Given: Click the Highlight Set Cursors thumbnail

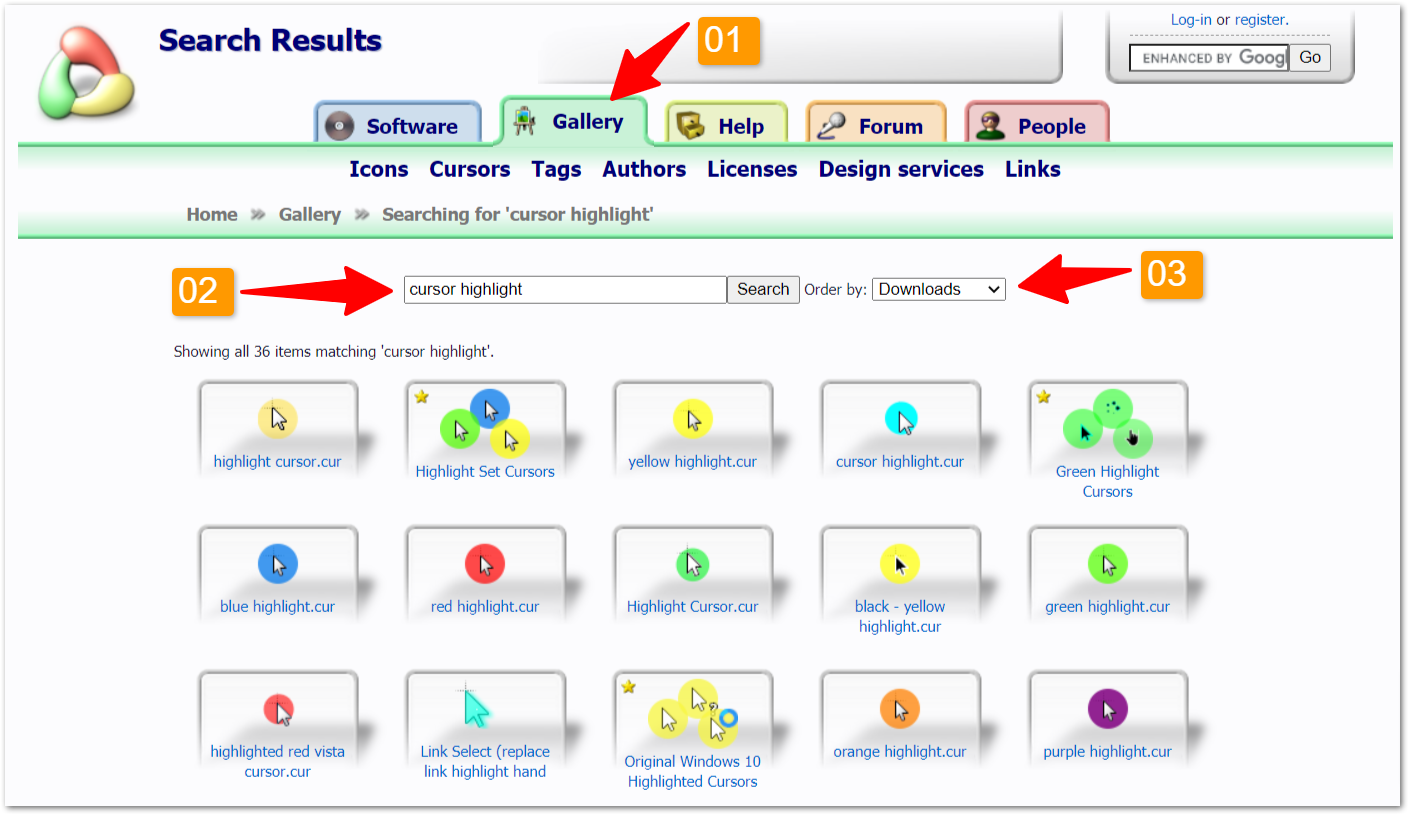Looking at the screenshot, I should pyautogui.click(x=485, y=423).
